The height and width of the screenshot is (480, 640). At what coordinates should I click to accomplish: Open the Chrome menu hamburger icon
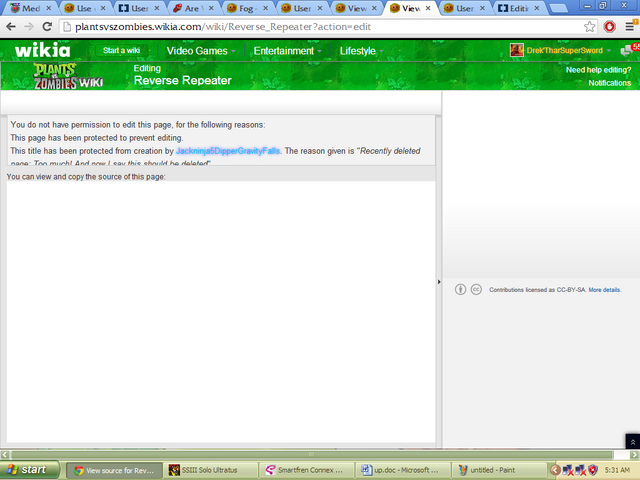click(630, 27)
